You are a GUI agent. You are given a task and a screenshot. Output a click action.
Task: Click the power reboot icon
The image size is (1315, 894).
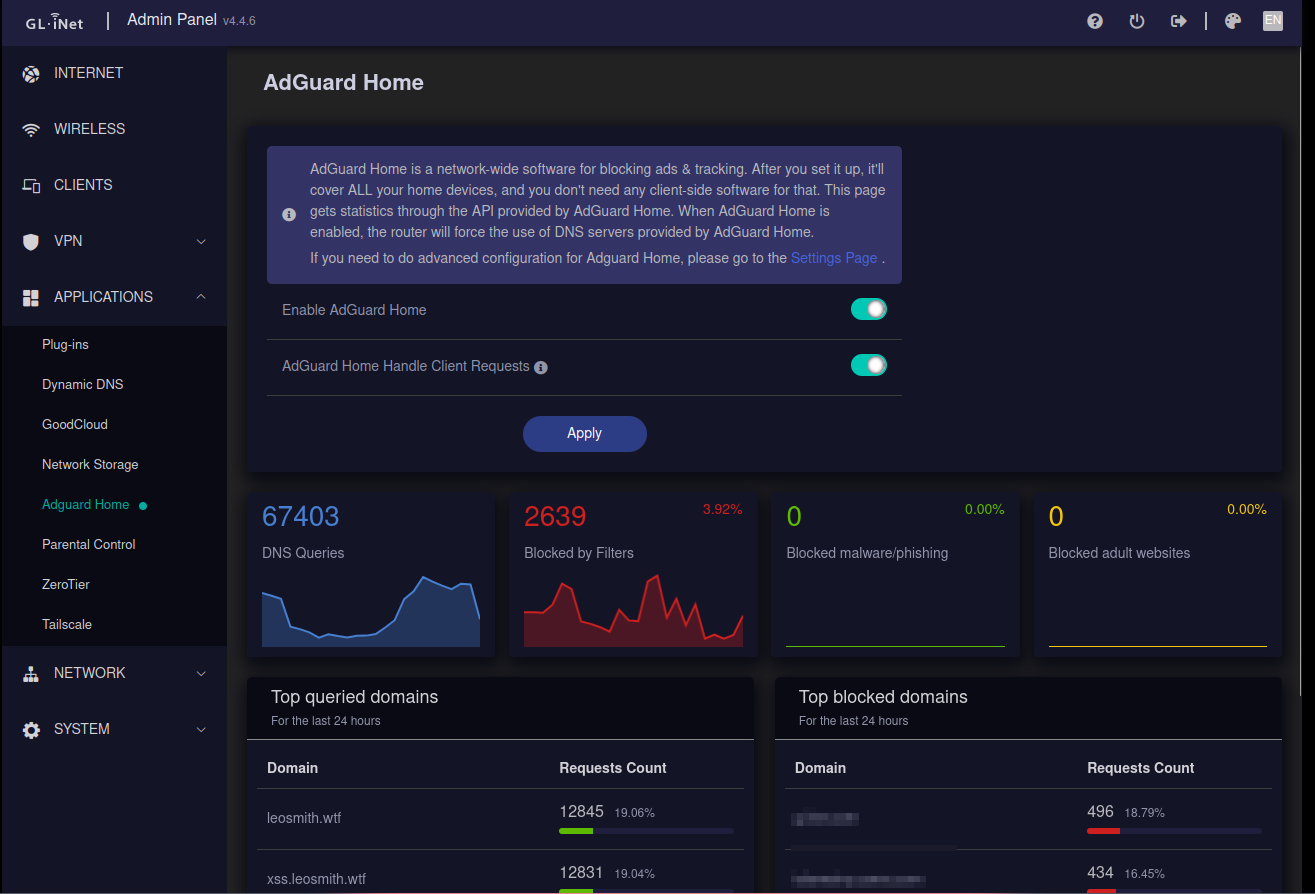(x=1137, y=21)
